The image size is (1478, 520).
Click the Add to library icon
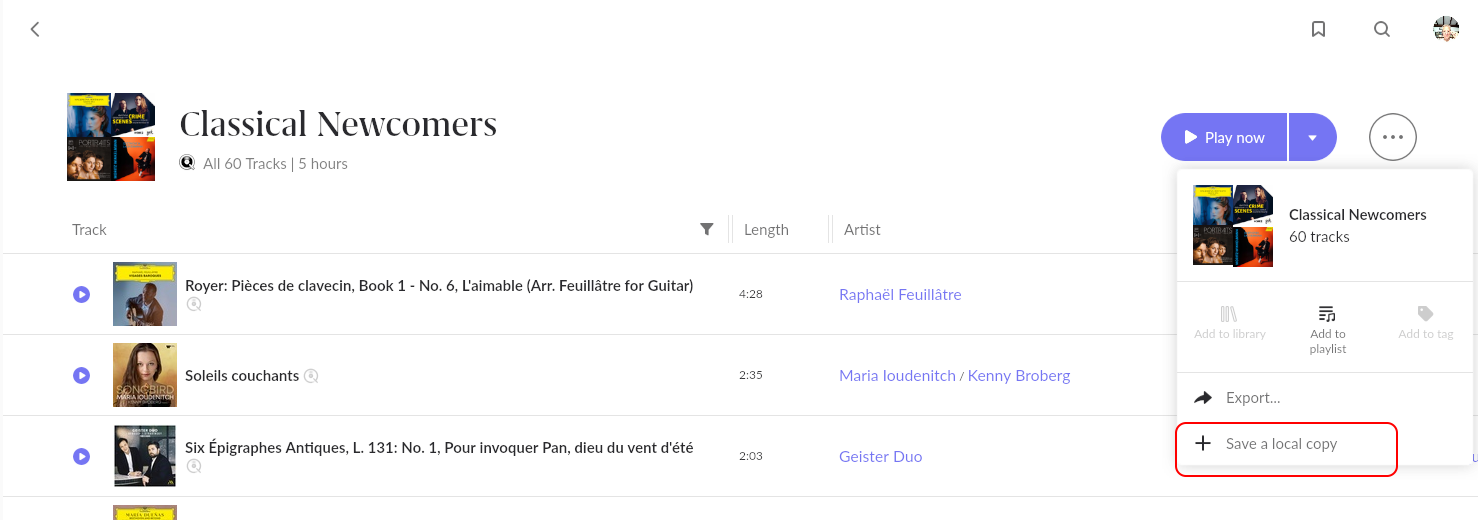click(1229, 314)
